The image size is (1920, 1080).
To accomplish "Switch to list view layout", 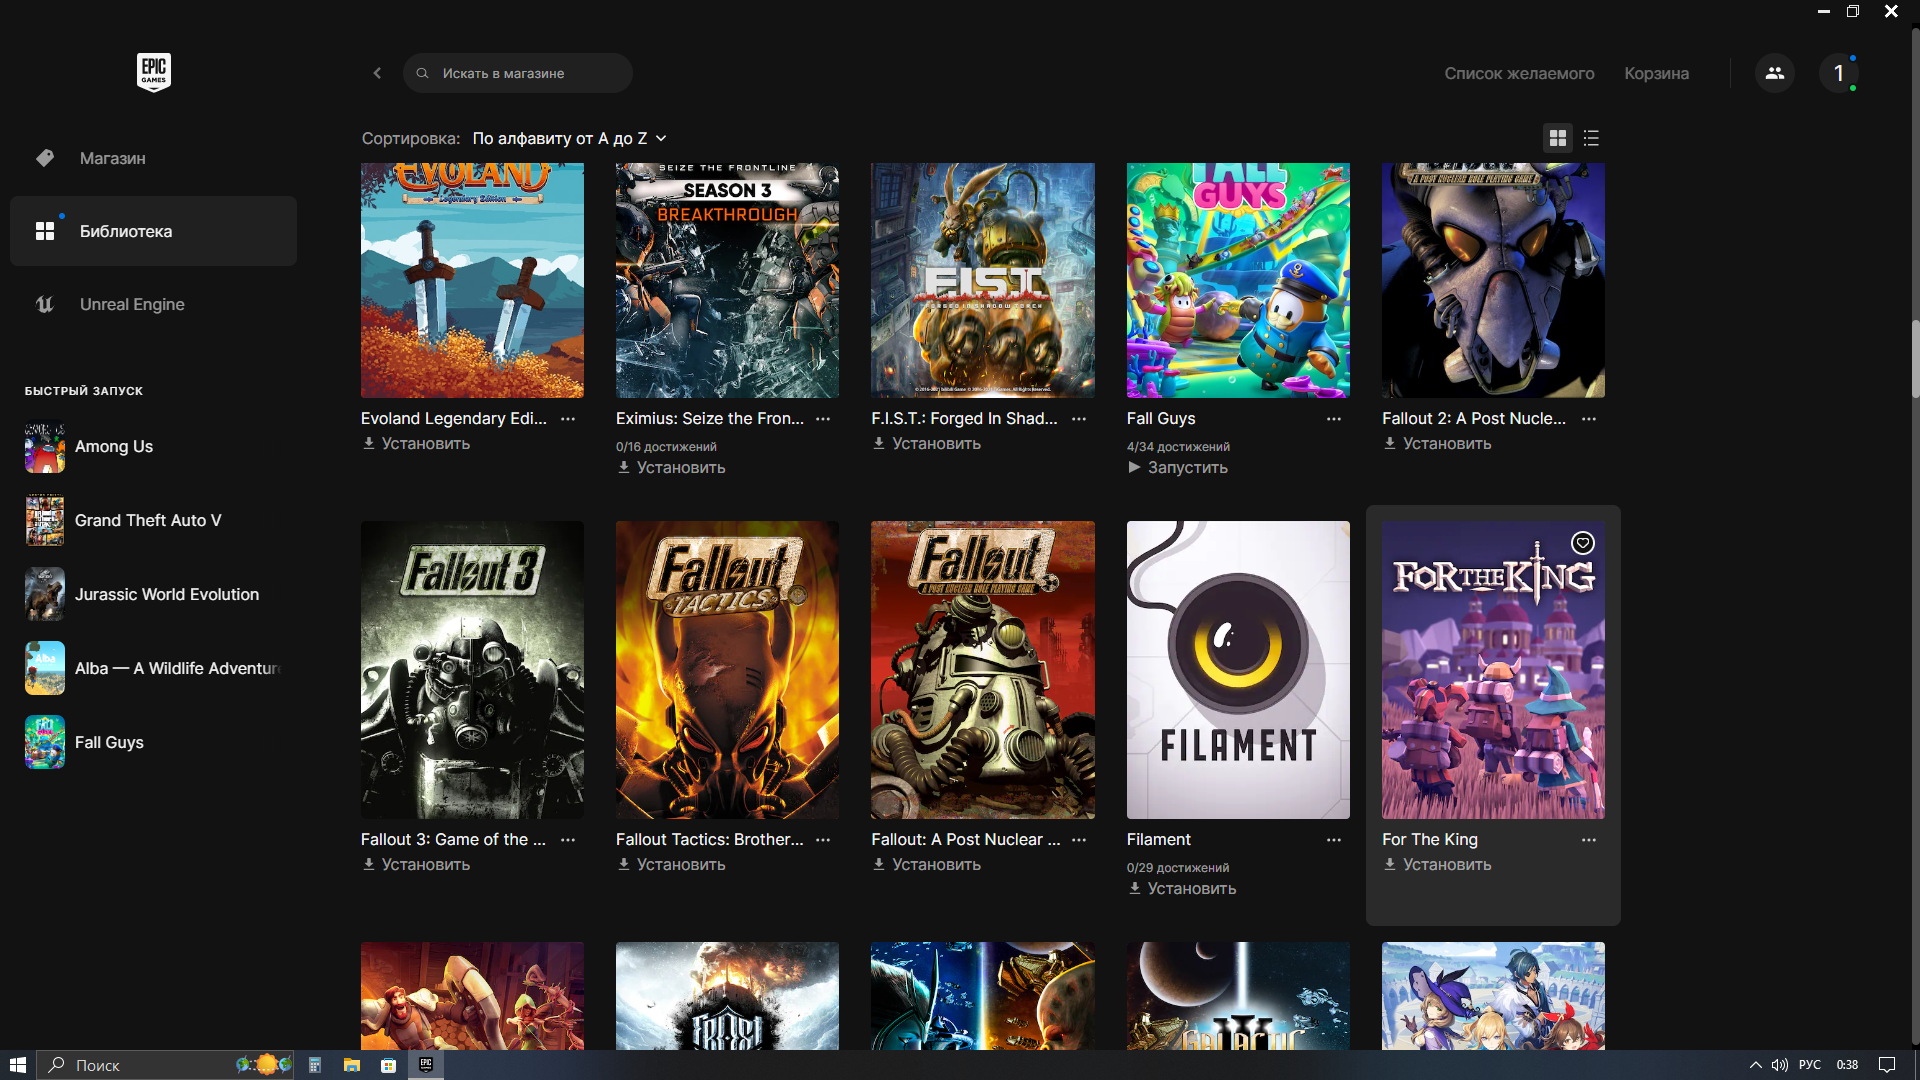I will [1591, 138].
